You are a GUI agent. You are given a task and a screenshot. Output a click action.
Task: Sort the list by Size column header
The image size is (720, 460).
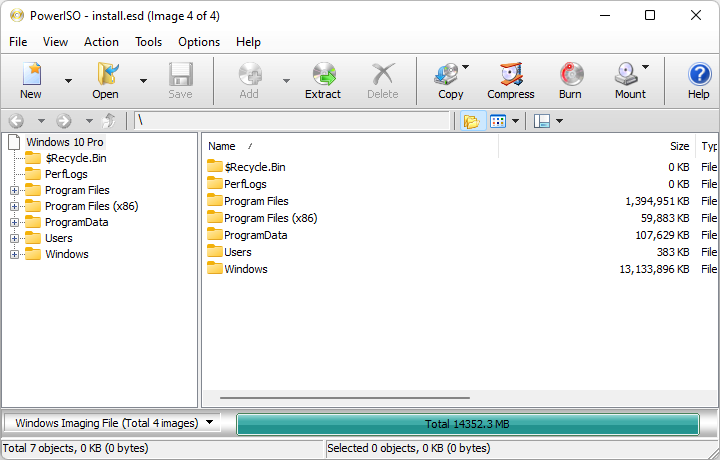tap(679, 146)
